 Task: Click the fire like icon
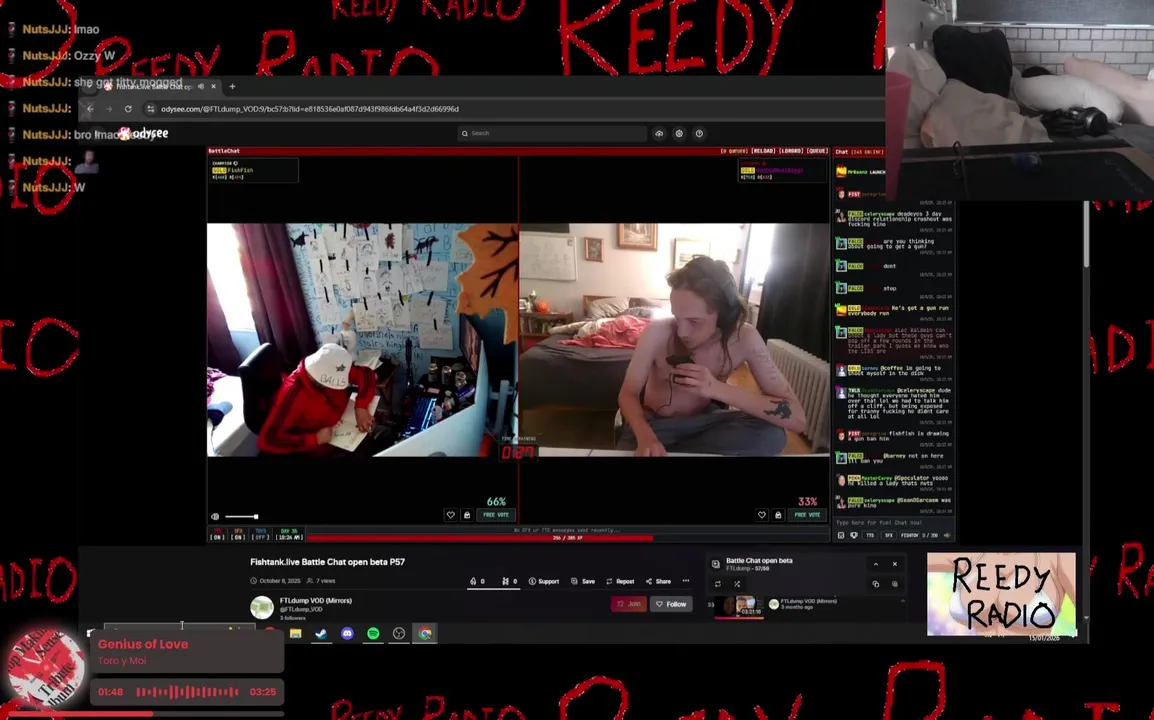[x=477, y=581]
